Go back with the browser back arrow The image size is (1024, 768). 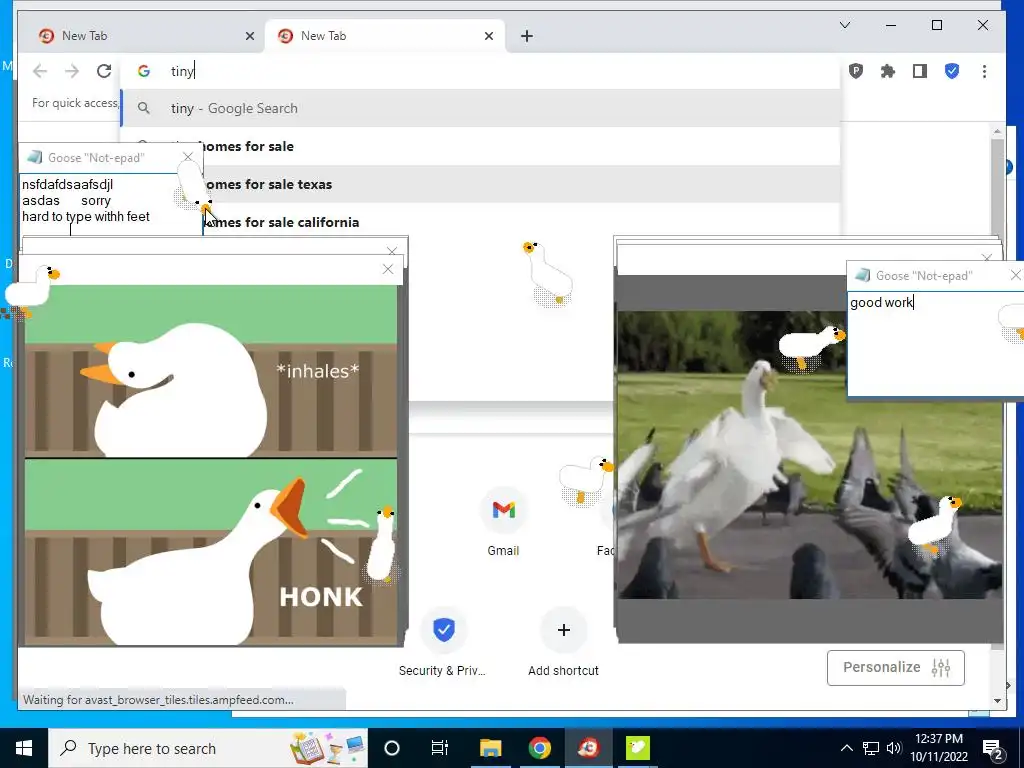(x=40, y=71)
